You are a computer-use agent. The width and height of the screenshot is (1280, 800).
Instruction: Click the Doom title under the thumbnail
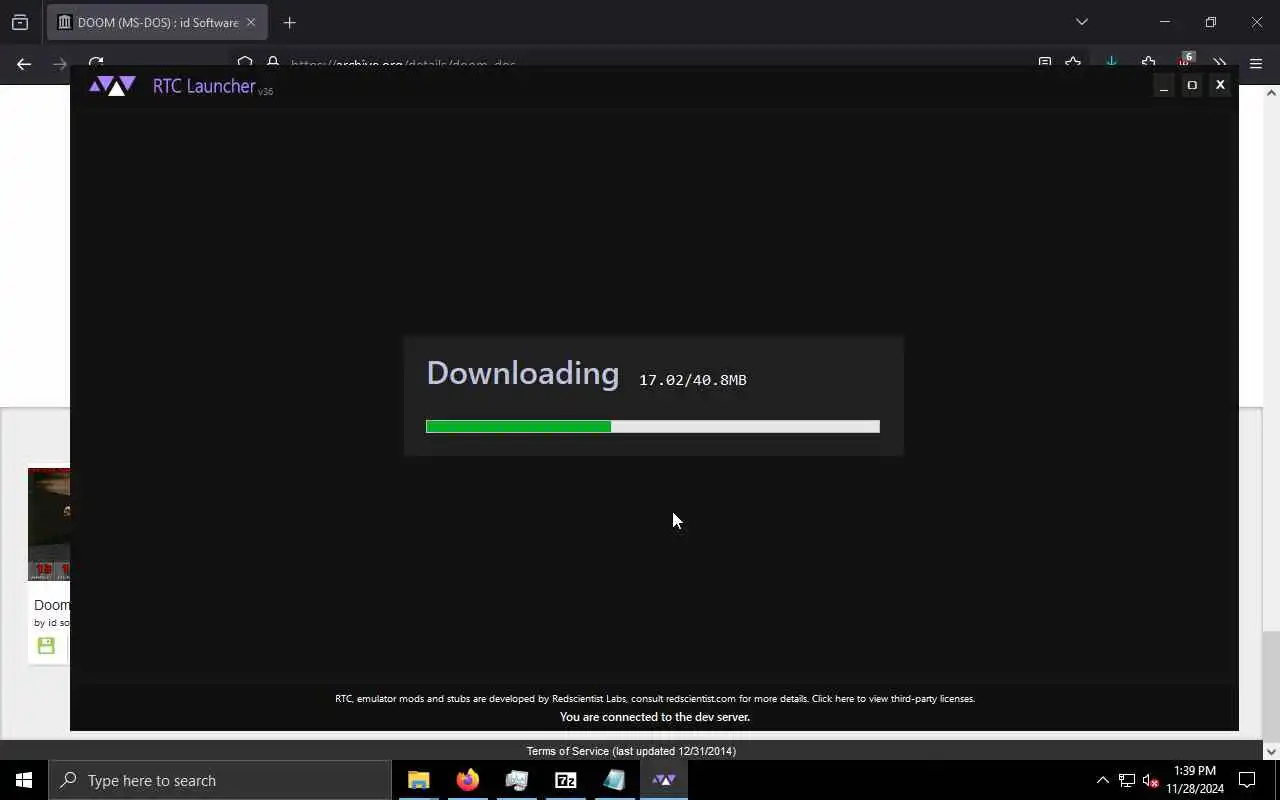click(52, 605)
